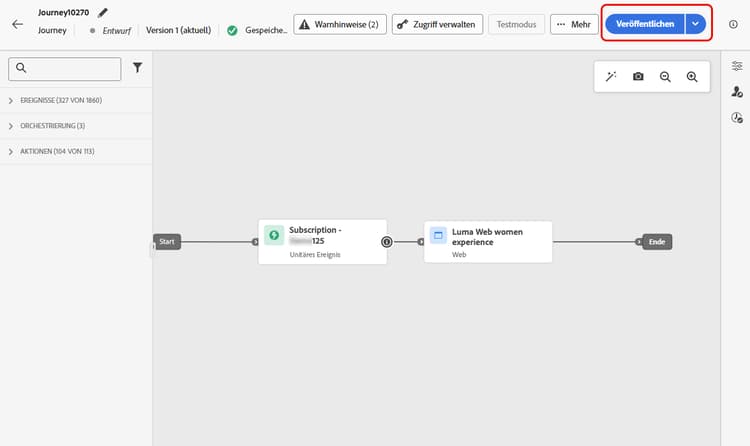Image resolution: width=750 pixels, height=446 pixels.
Task: Open the profile attributes icon in right rail
Action: 737,91
